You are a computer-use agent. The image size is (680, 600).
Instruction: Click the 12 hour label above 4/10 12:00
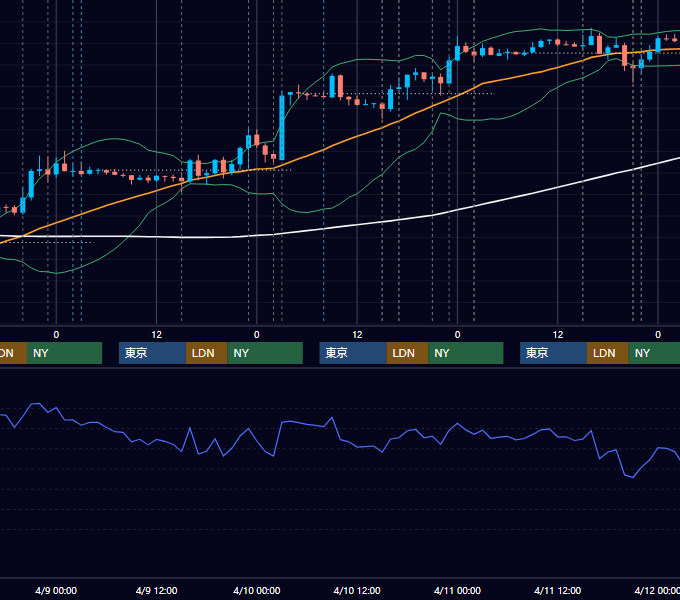(x=357, y=335)
